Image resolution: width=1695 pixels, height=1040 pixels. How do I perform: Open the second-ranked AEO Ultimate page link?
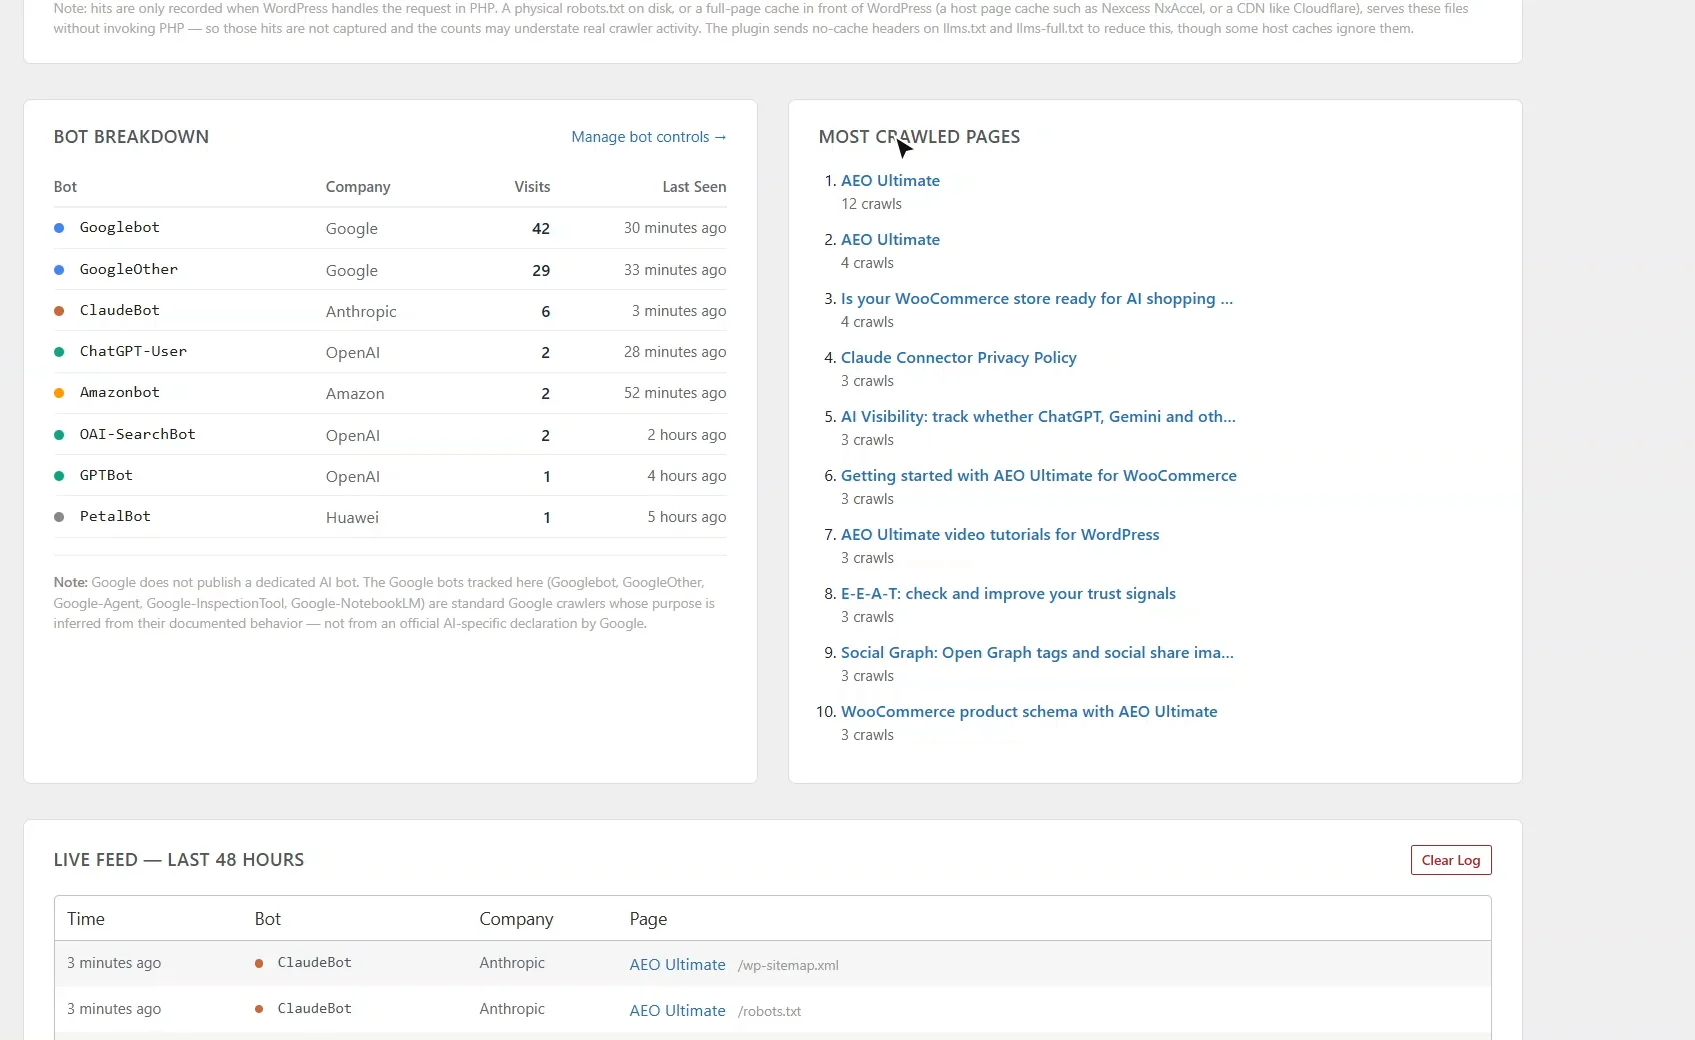(890, 240)
